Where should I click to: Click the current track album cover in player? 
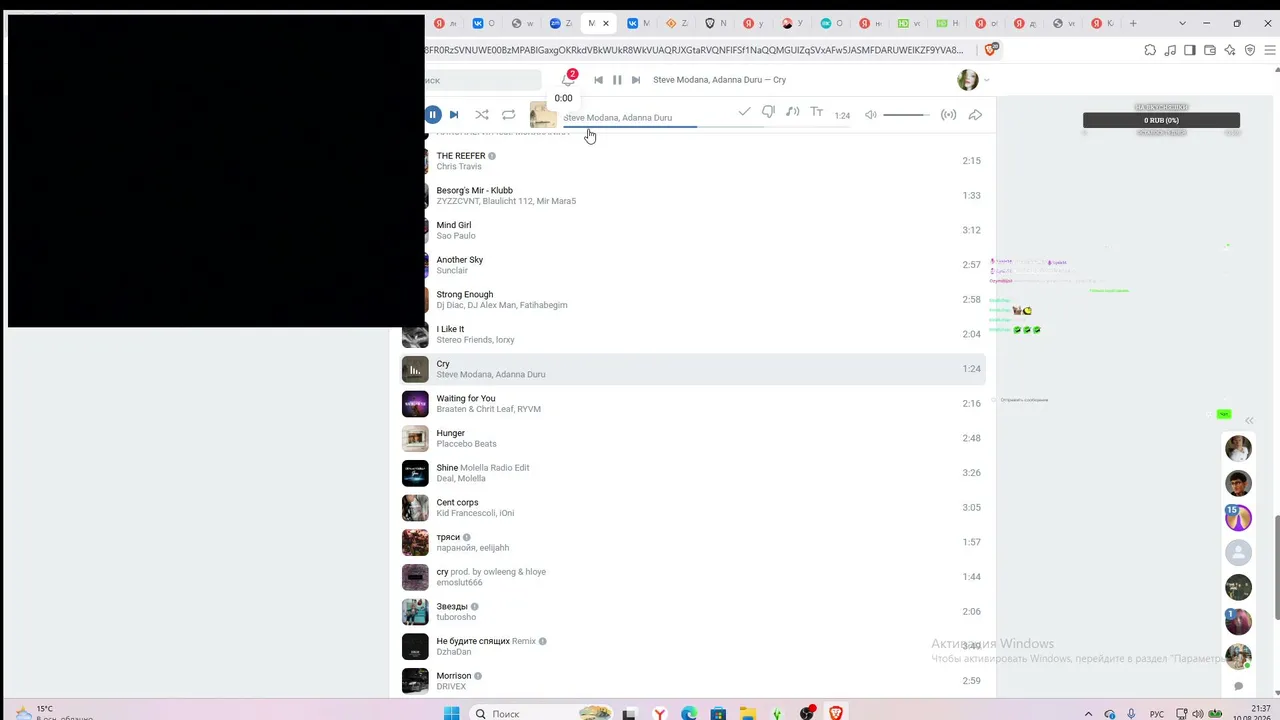coord(543,115)
